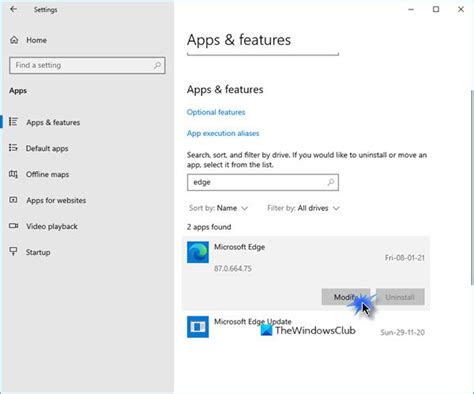Click the vertical scrollbar on the right

[472, 187]
